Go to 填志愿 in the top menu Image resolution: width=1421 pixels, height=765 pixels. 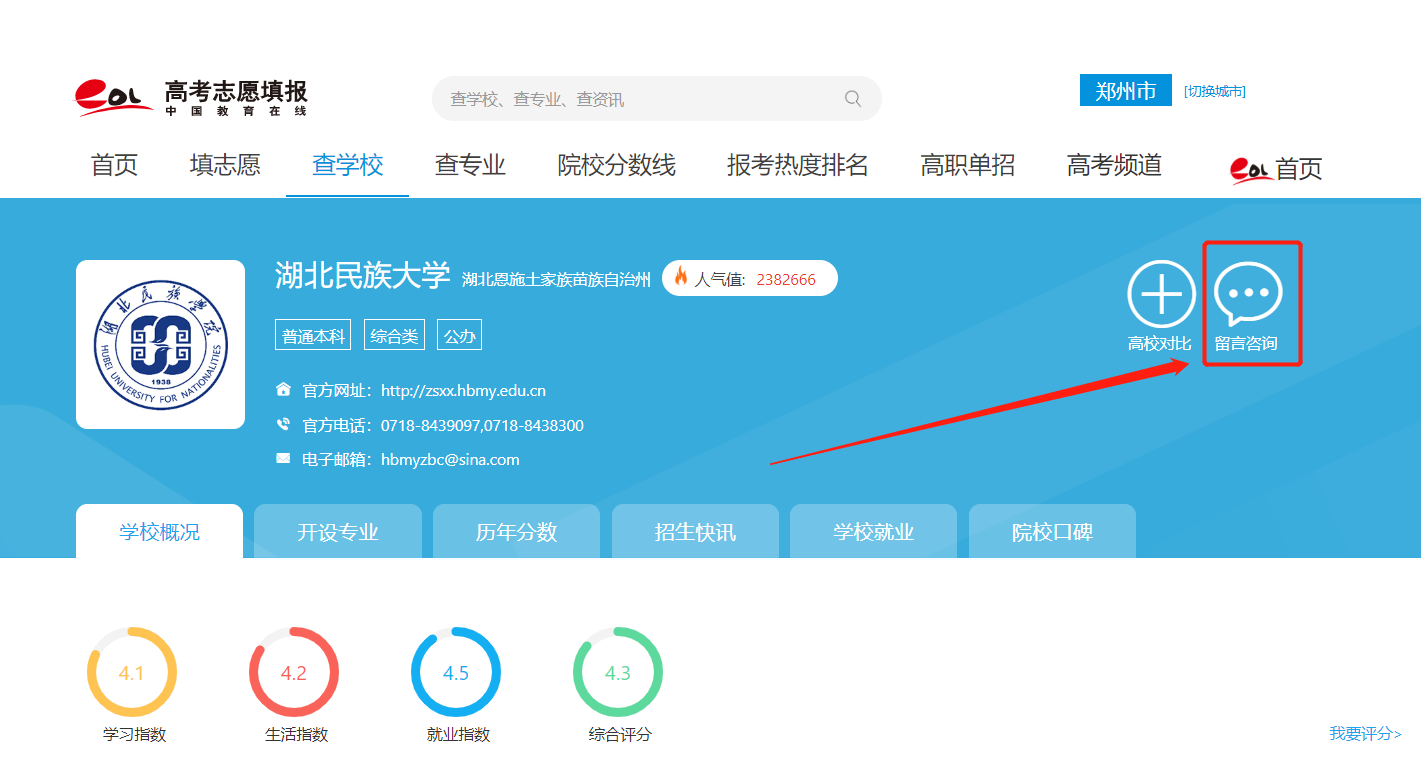coord(225,165)
